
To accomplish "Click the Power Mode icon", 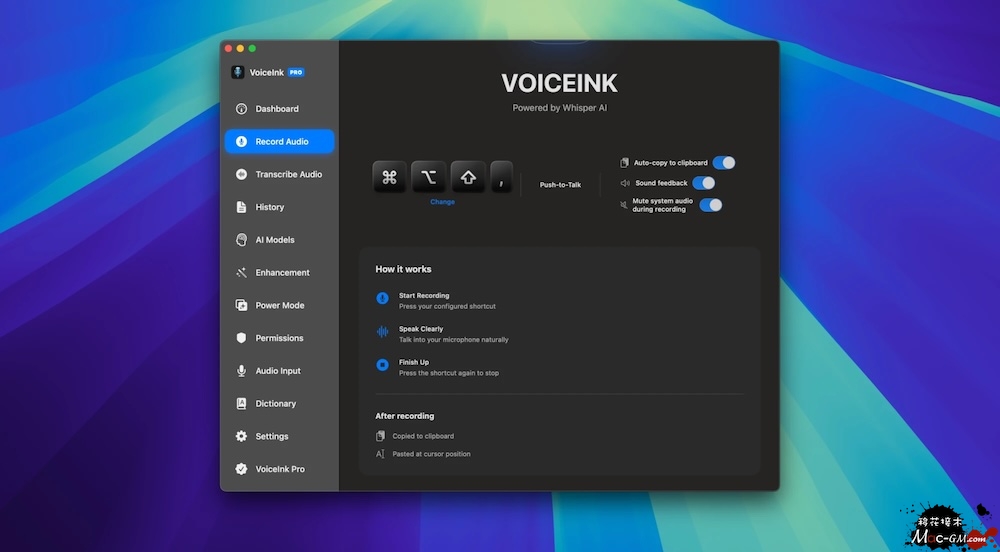I will (241, 306).
